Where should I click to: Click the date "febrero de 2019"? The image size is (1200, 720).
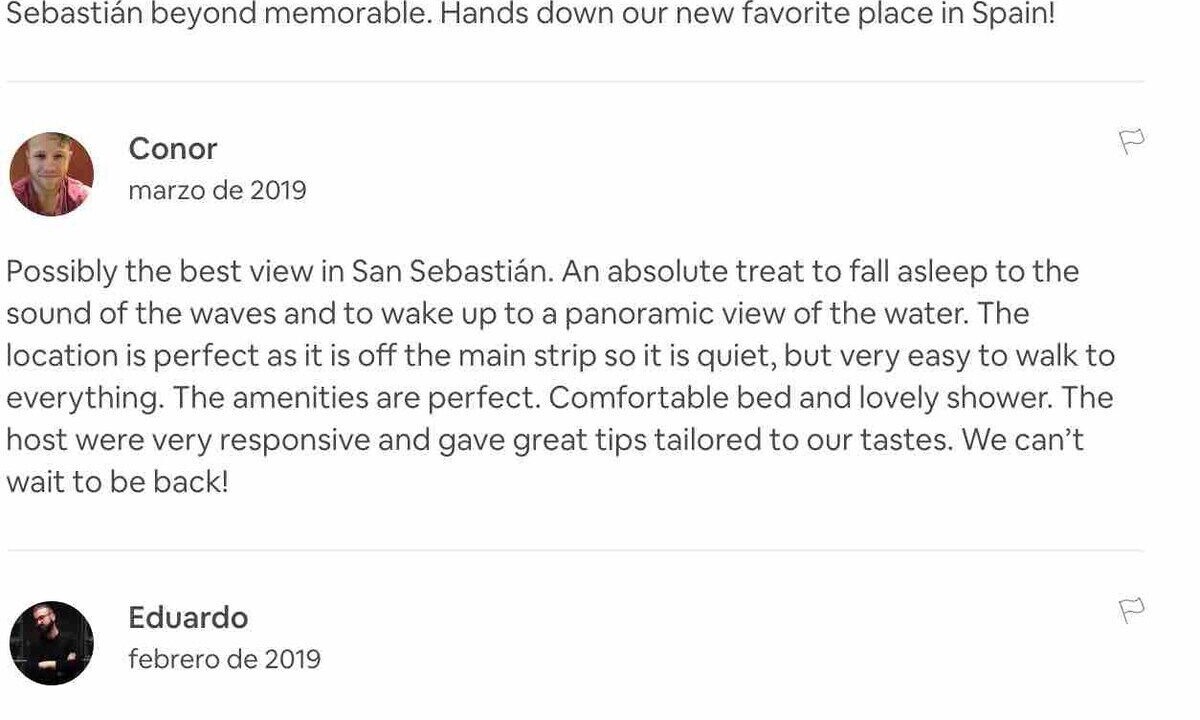tap(224, 658)
